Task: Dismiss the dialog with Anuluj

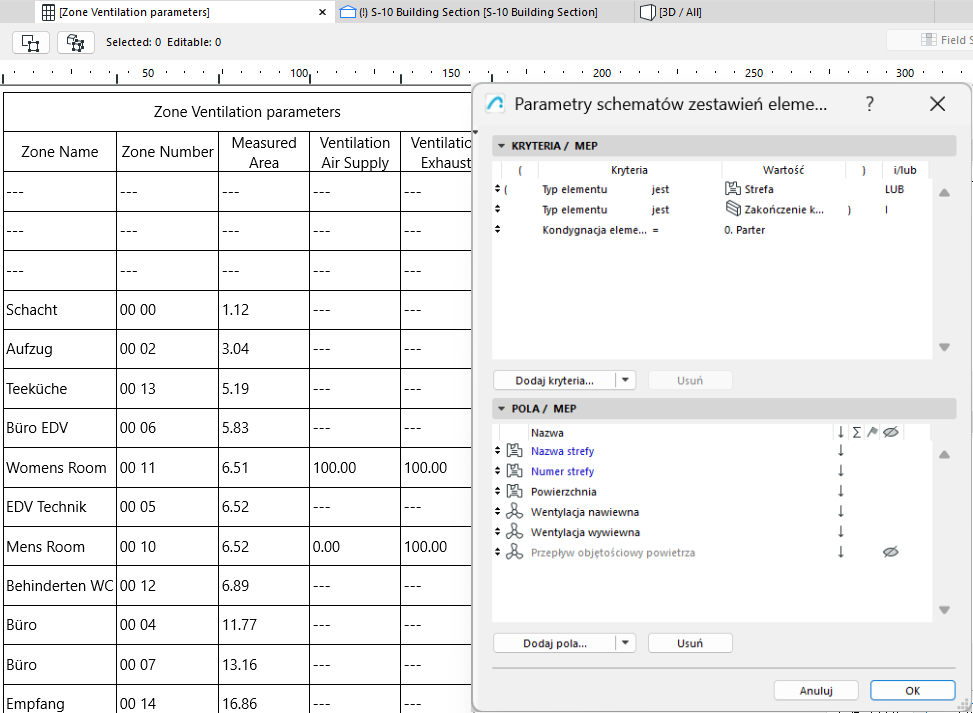Action: coord(816,690)
